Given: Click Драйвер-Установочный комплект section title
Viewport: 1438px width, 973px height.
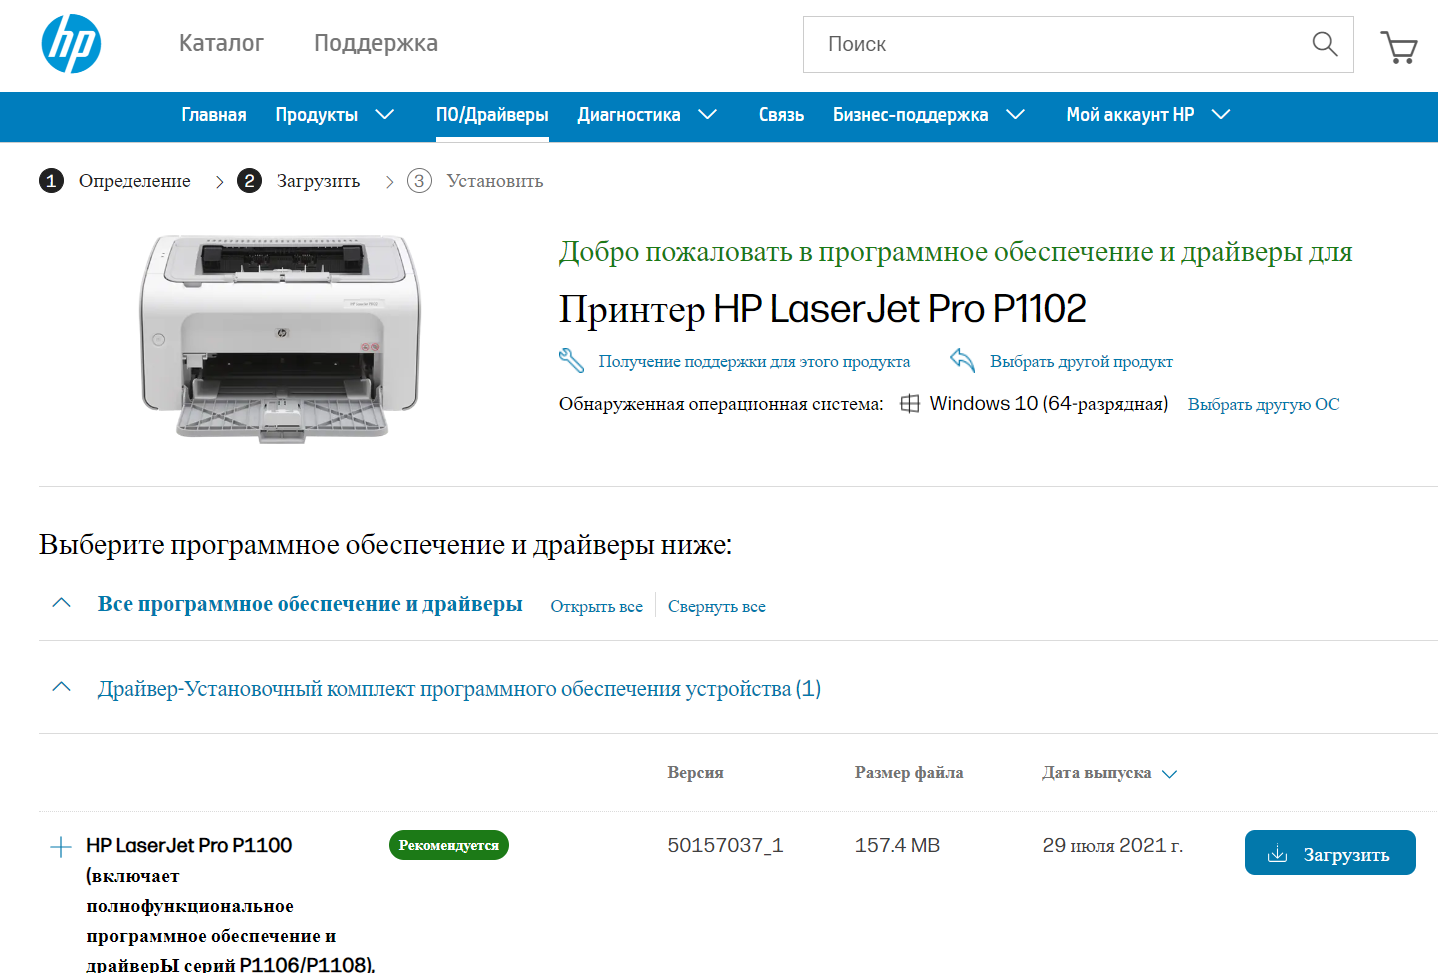Looking at the screenshot, I should (459, 688).
